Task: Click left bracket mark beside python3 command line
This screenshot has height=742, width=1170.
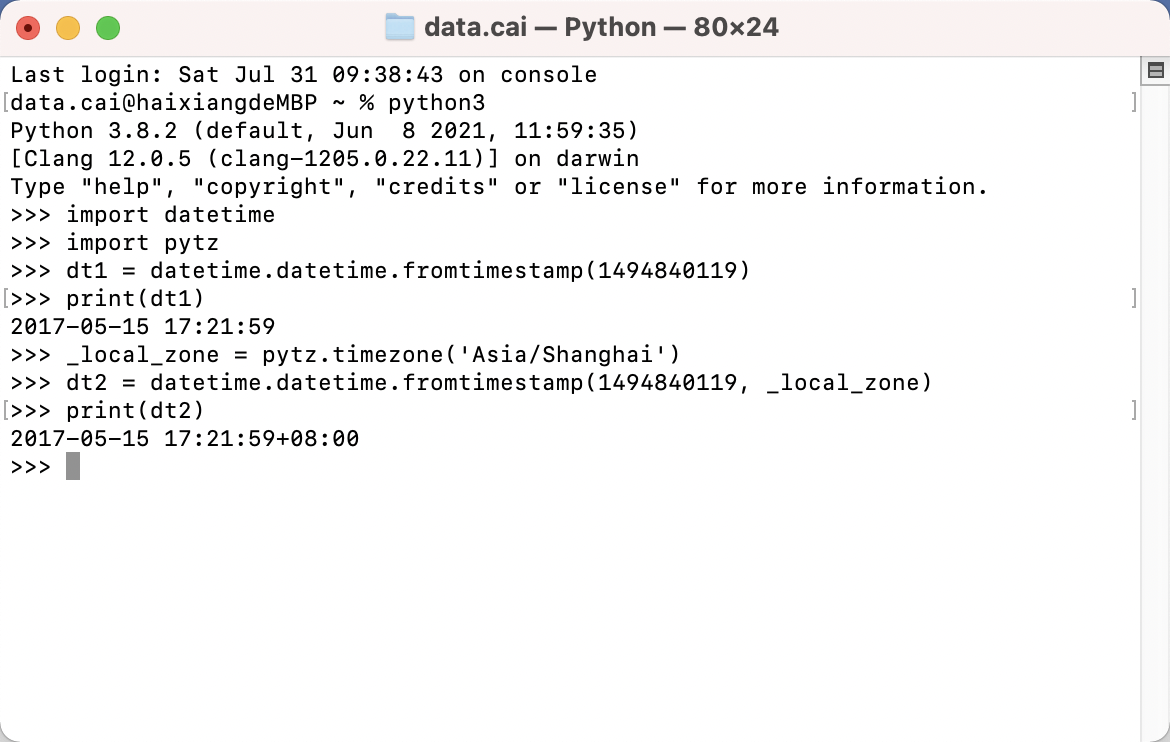Action: pos(6,103)
